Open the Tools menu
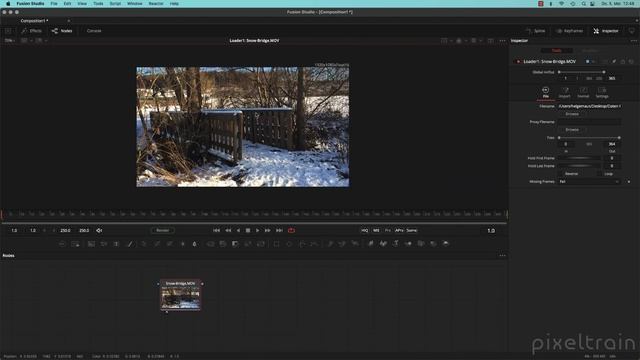Screen dimensions: 640x360 click(98, 4)
